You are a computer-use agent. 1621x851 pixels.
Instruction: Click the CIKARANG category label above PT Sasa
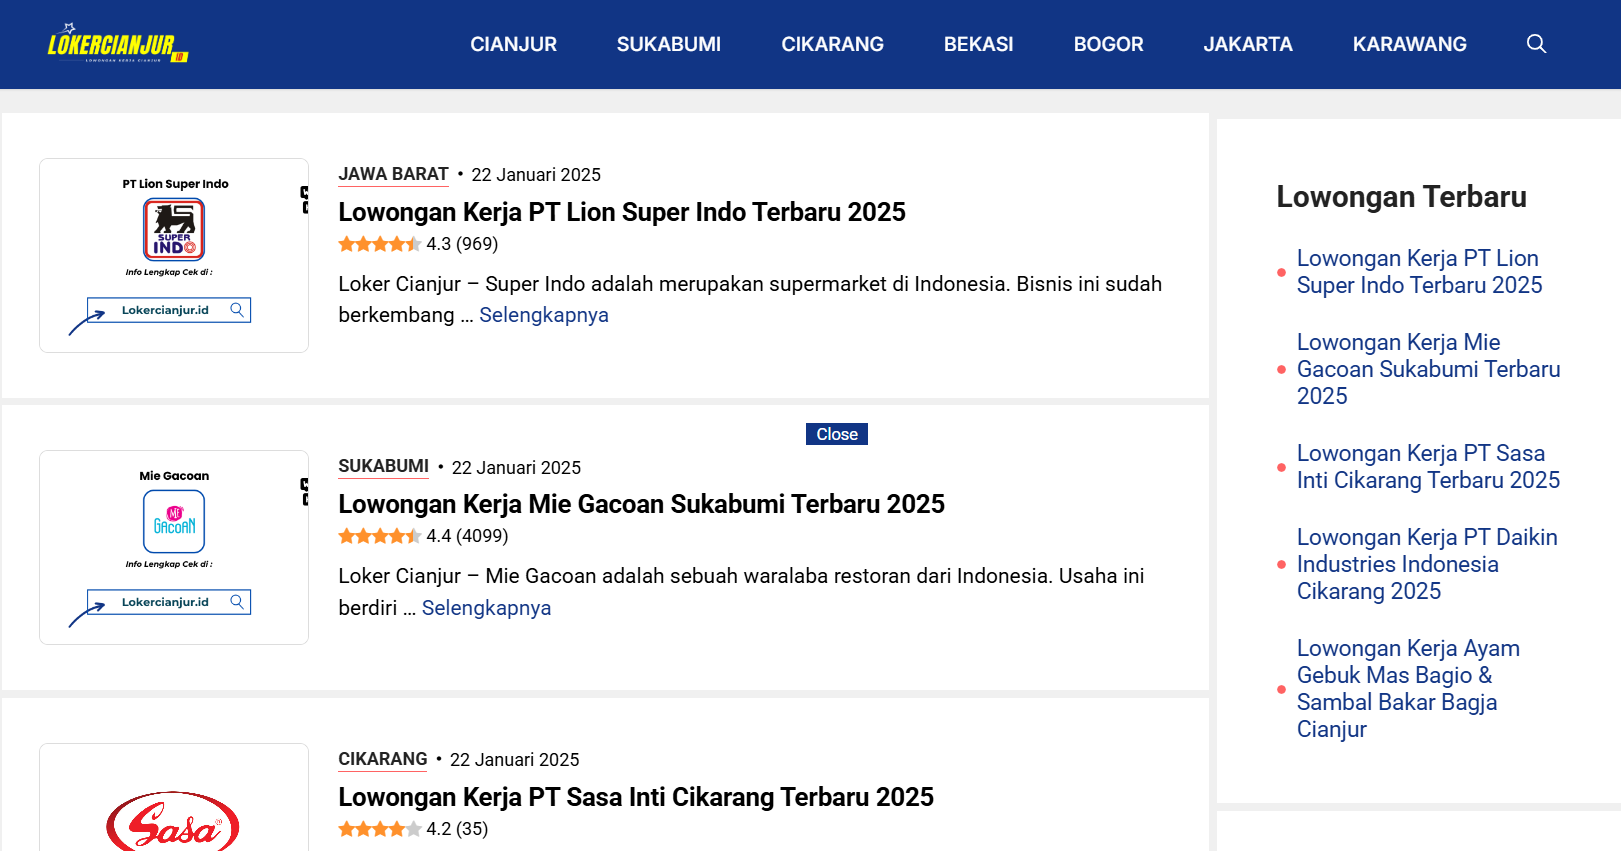pos(382,759)
